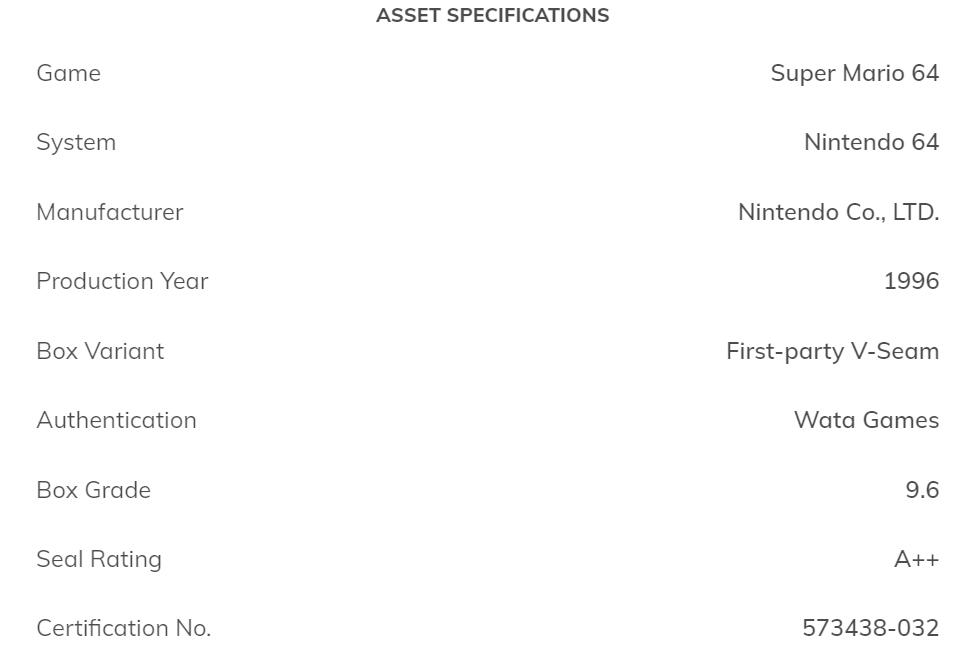Viewport: 979px width, 645px height.
Task: Select the 1996 production year value
Action: point(911,281)
